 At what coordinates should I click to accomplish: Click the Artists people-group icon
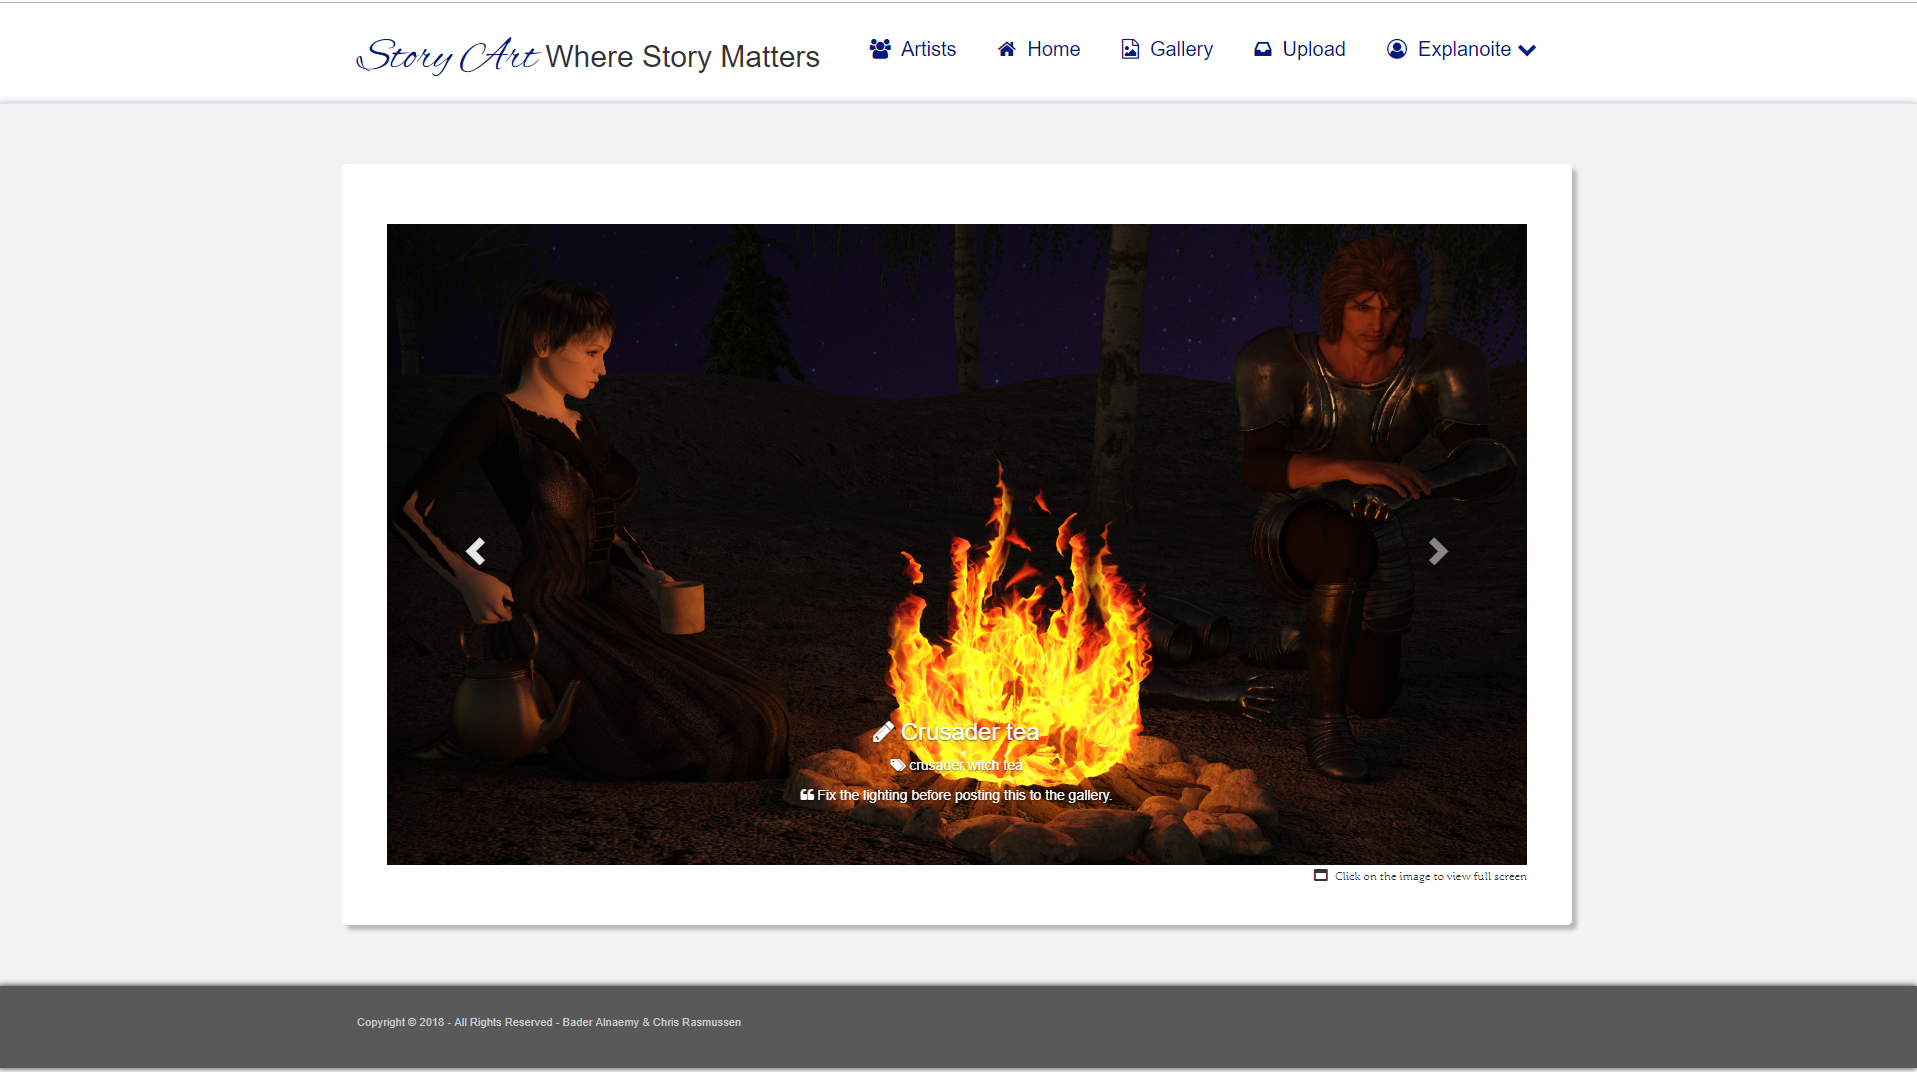(x=880, y=49)
